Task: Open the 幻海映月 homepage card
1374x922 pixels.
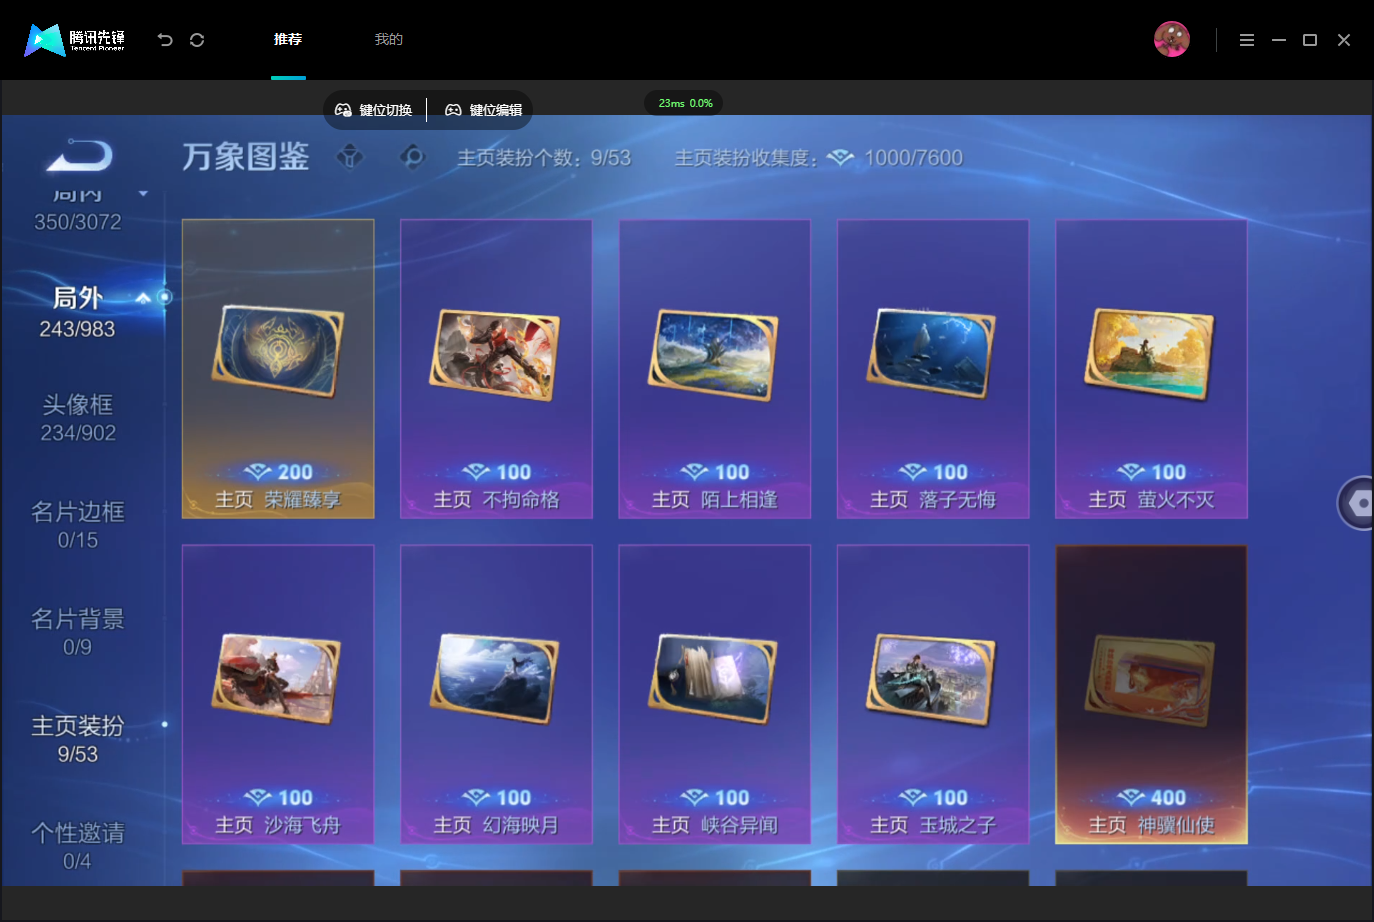Action: 496,694
